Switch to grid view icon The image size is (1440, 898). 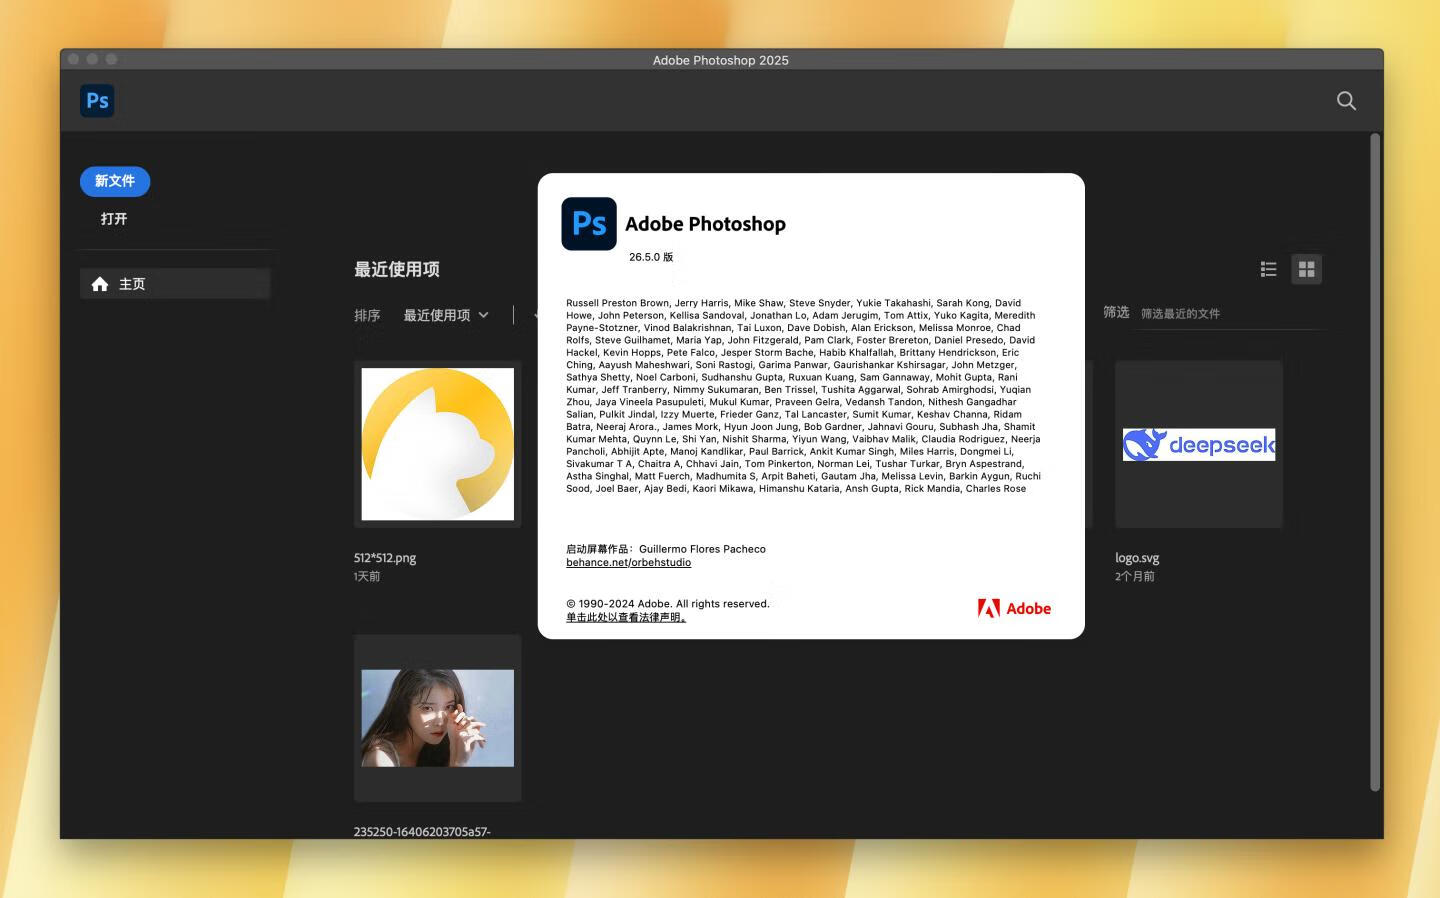point(1306,269)
